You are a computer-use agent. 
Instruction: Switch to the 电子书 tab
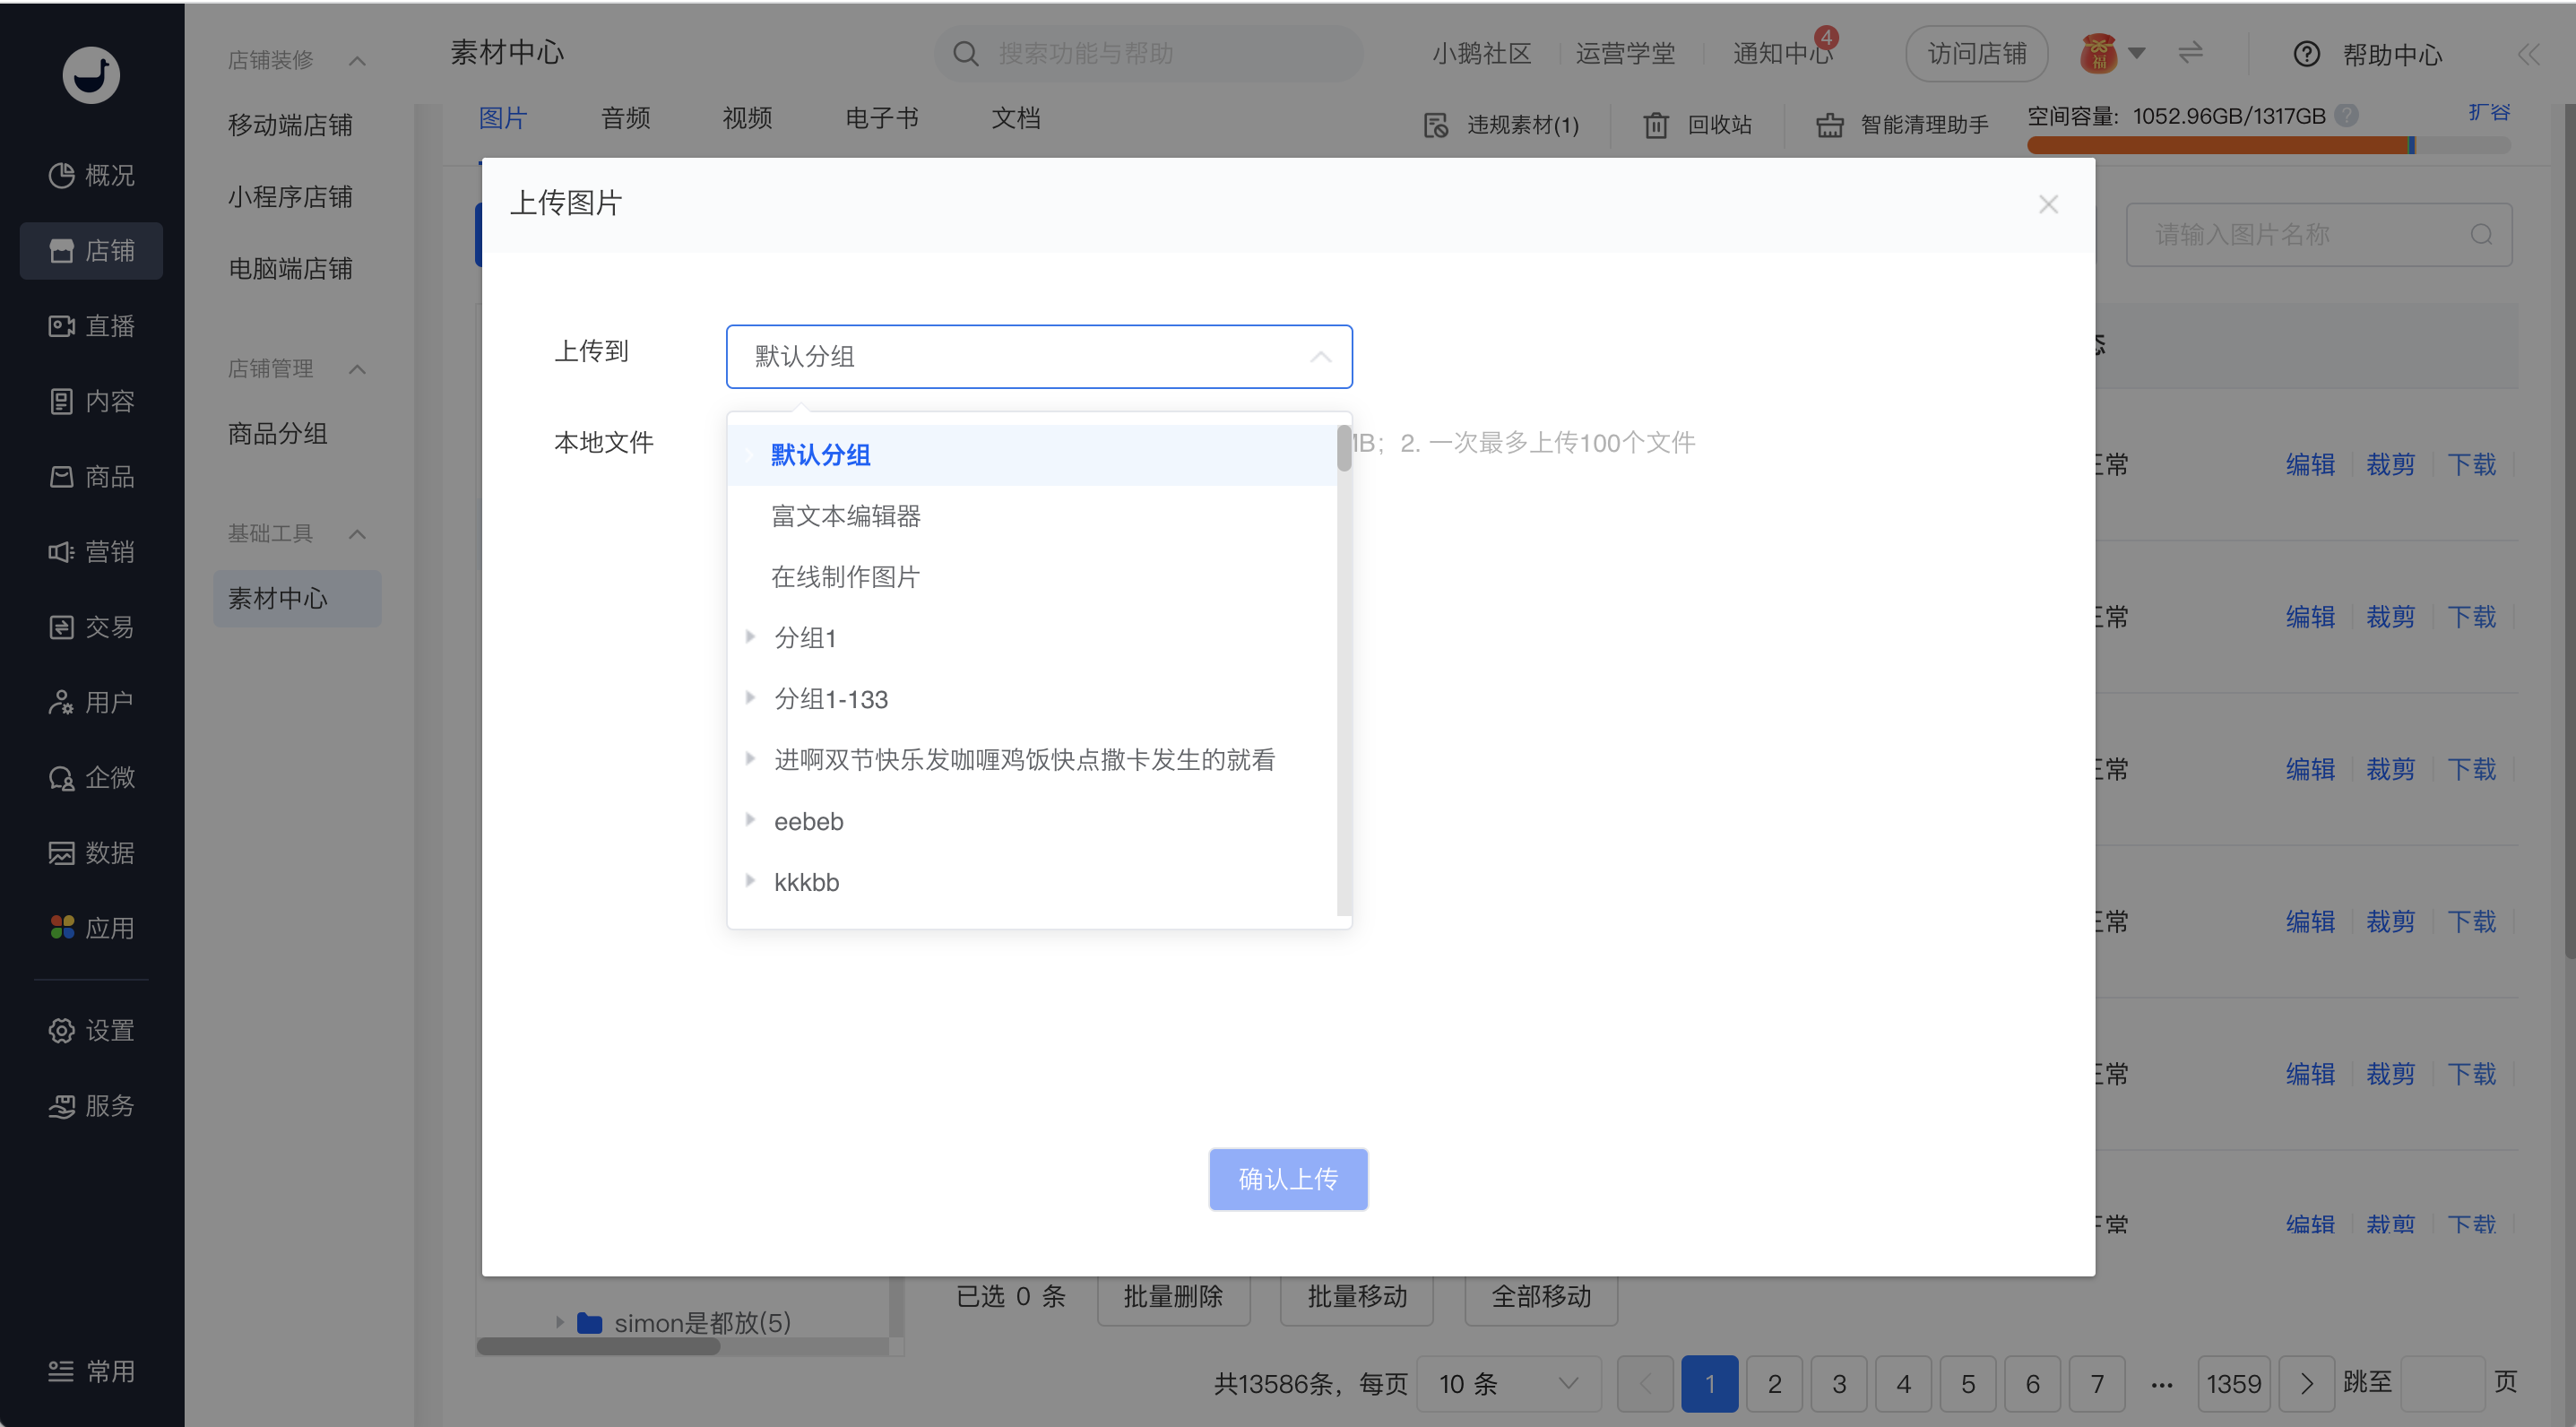[x=882, y=118]
